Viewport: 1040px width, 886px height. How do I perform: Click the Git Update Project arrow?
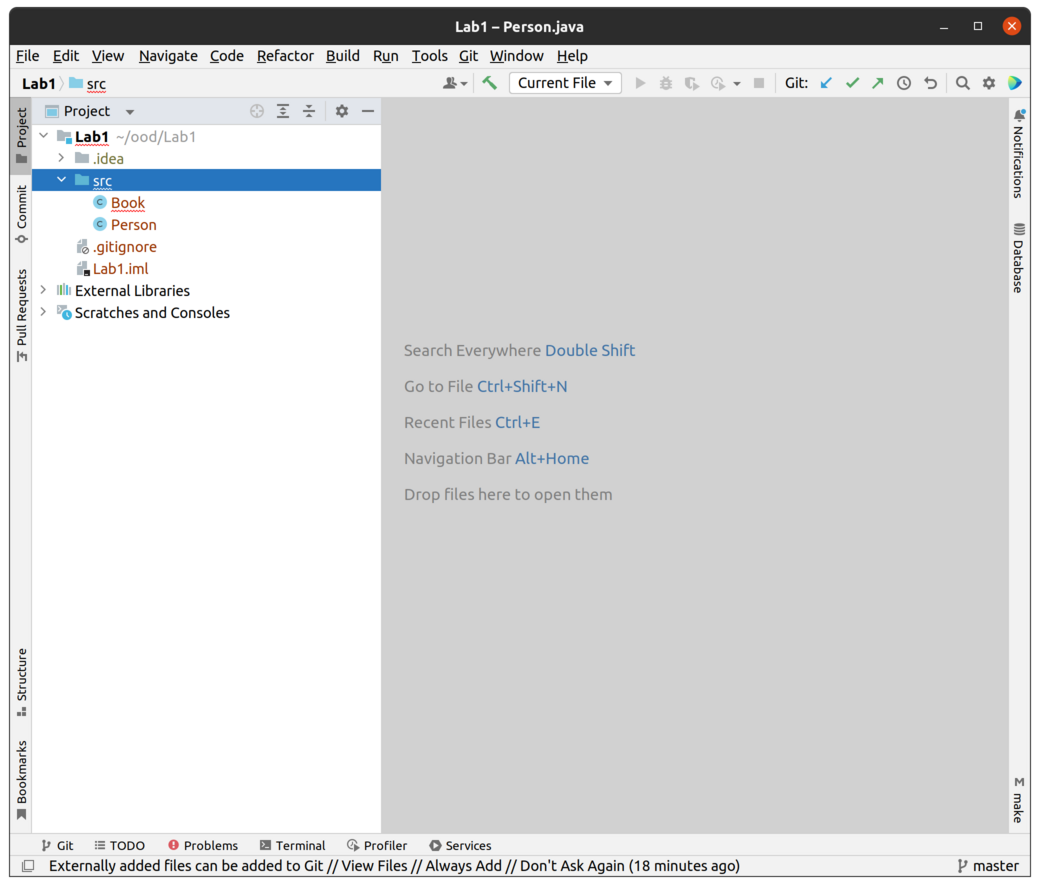(826, 83)
